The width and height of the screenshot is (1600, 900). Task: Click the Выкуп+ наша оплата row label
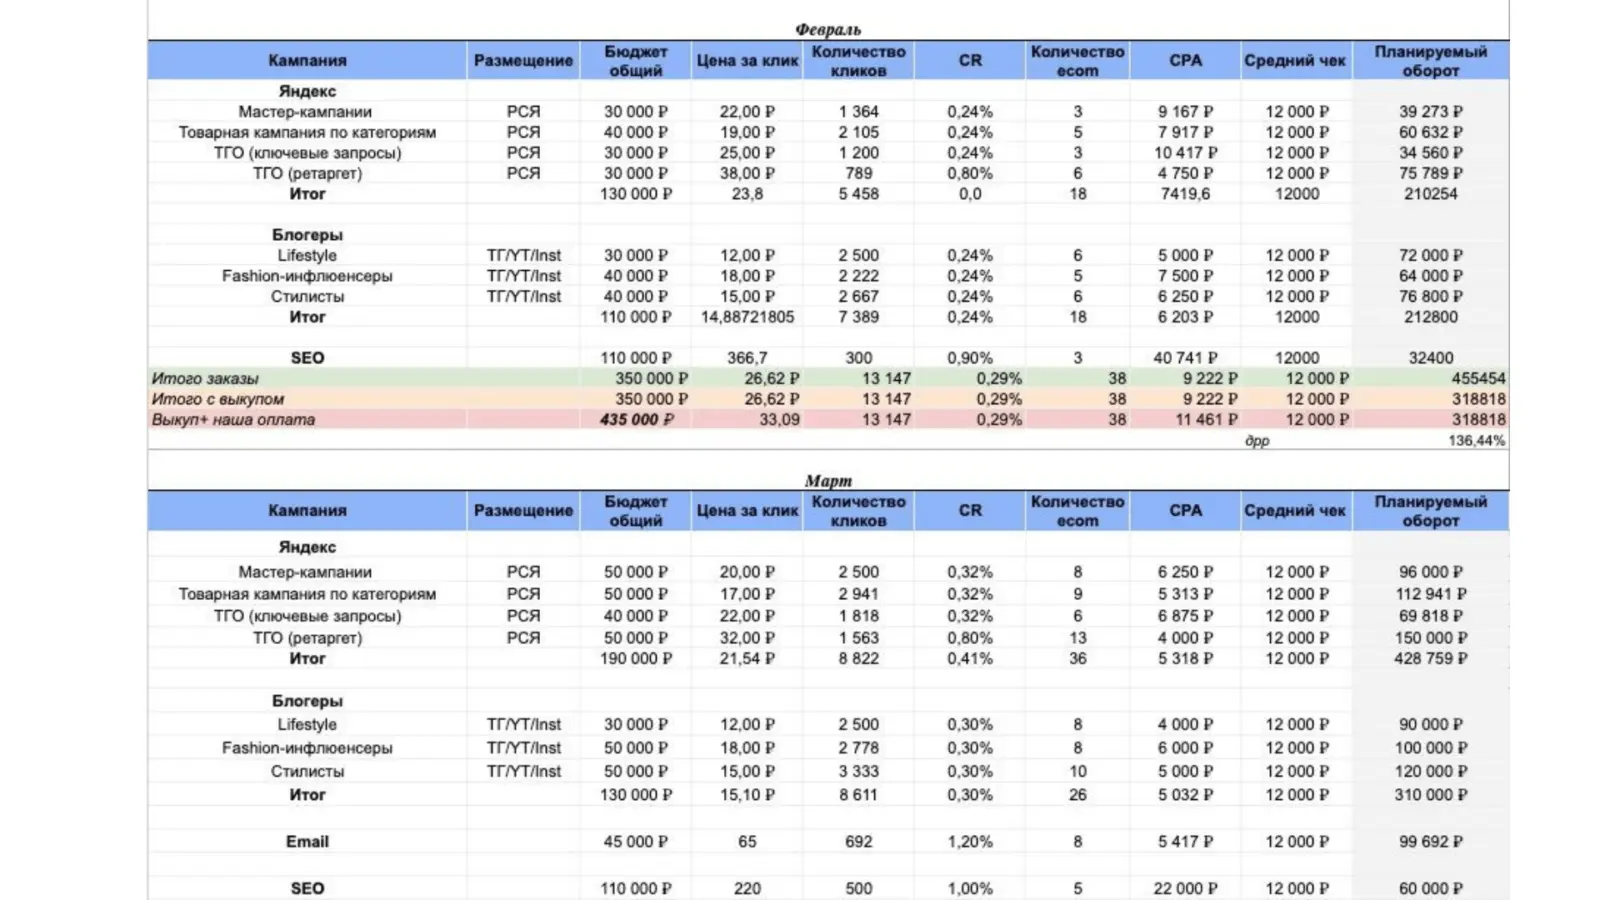click(x=233, y=419)
